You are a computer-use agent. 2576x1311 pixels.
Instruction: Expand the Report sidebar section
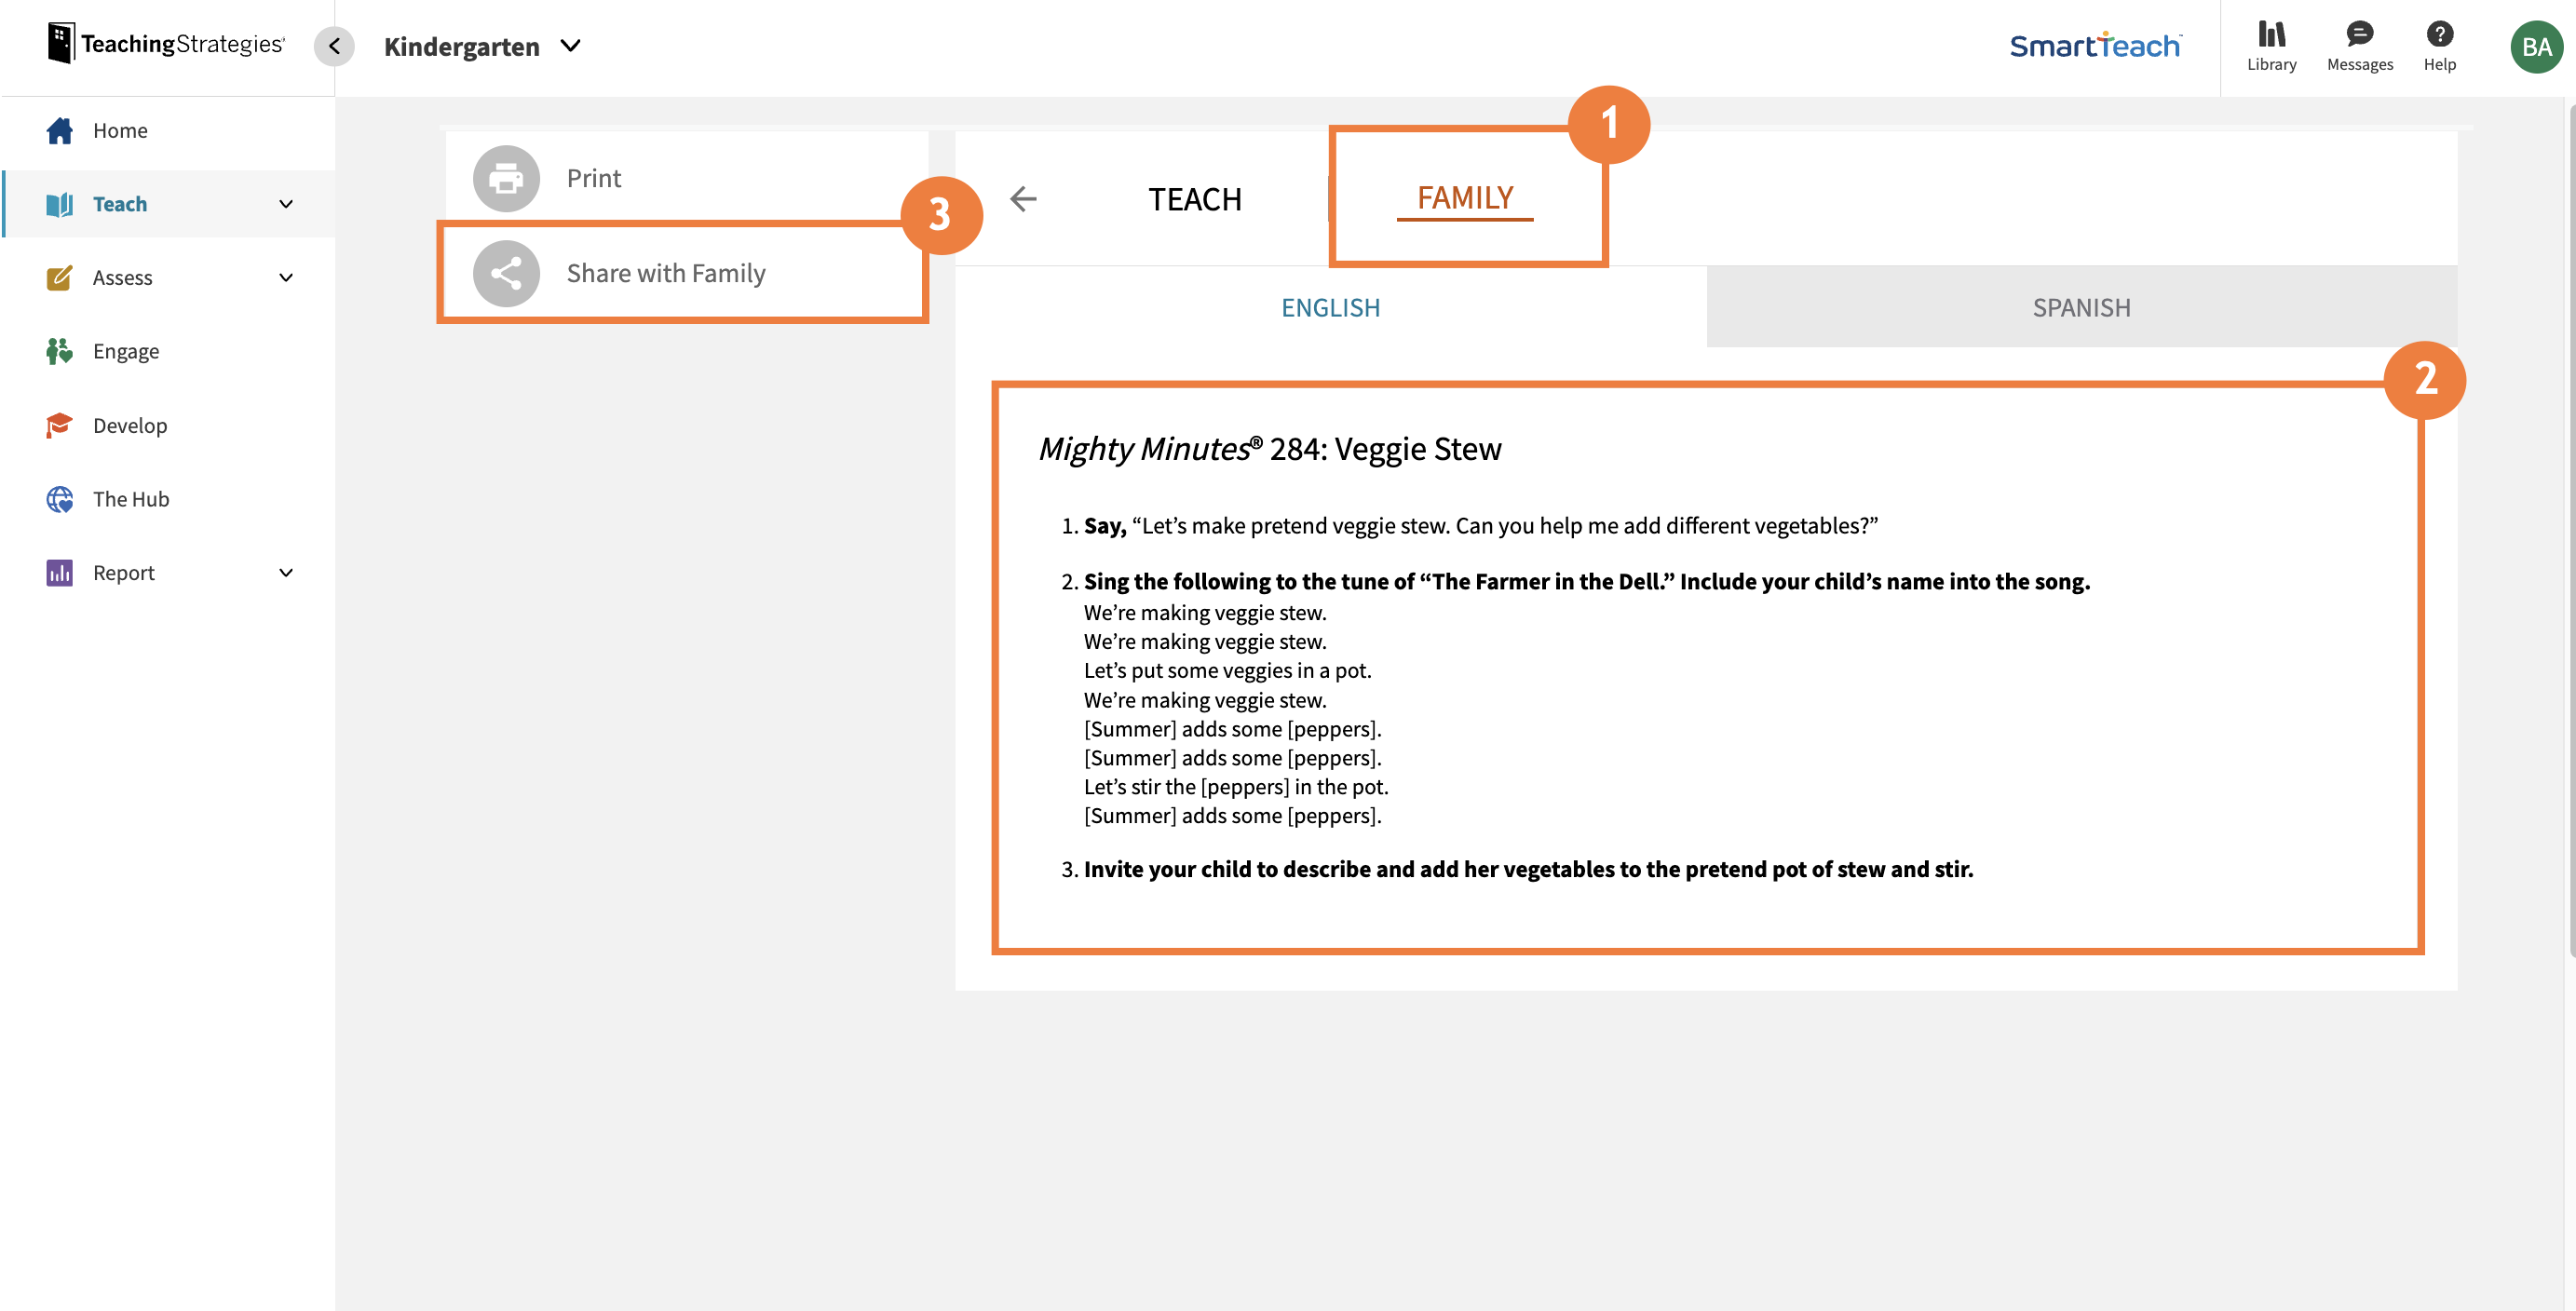click(x=286, y=572)
